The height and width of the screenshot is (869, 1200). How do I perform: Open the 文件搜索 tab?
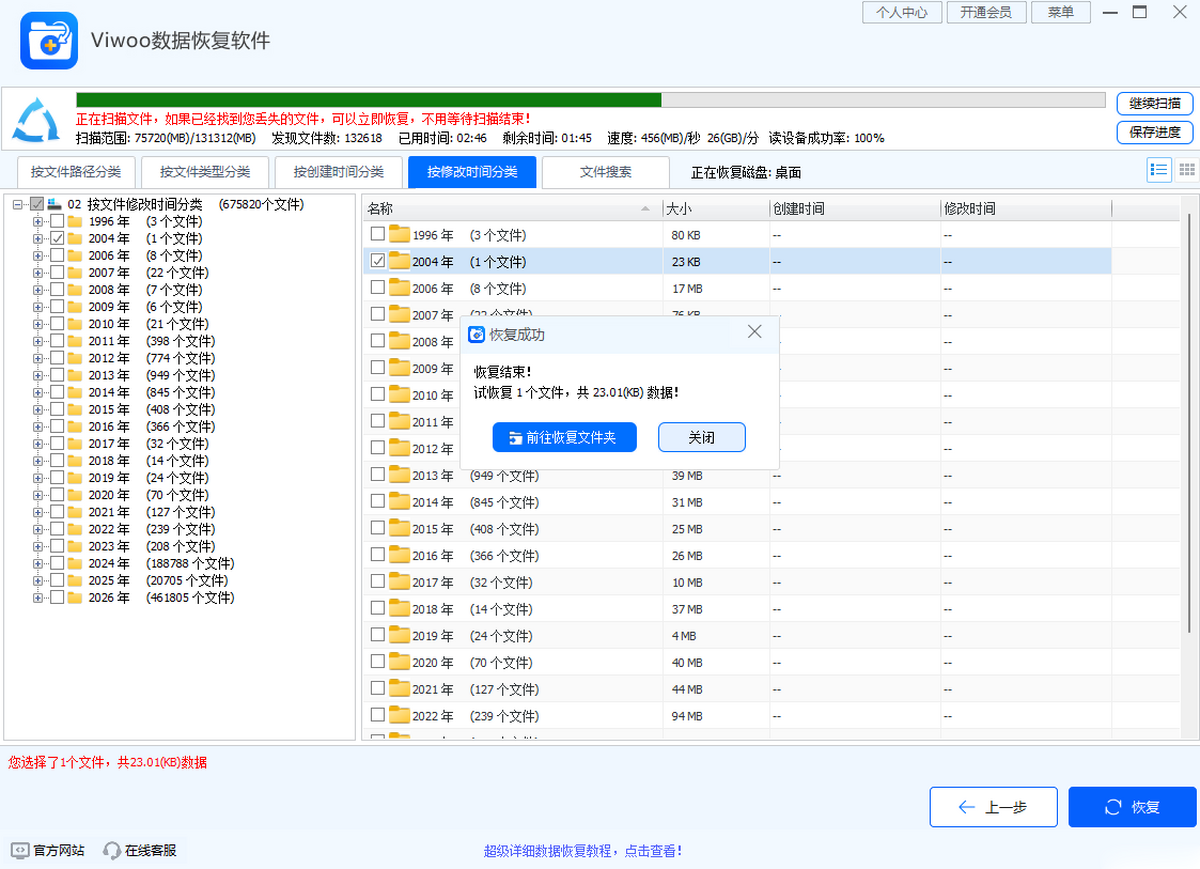[606, 172]
